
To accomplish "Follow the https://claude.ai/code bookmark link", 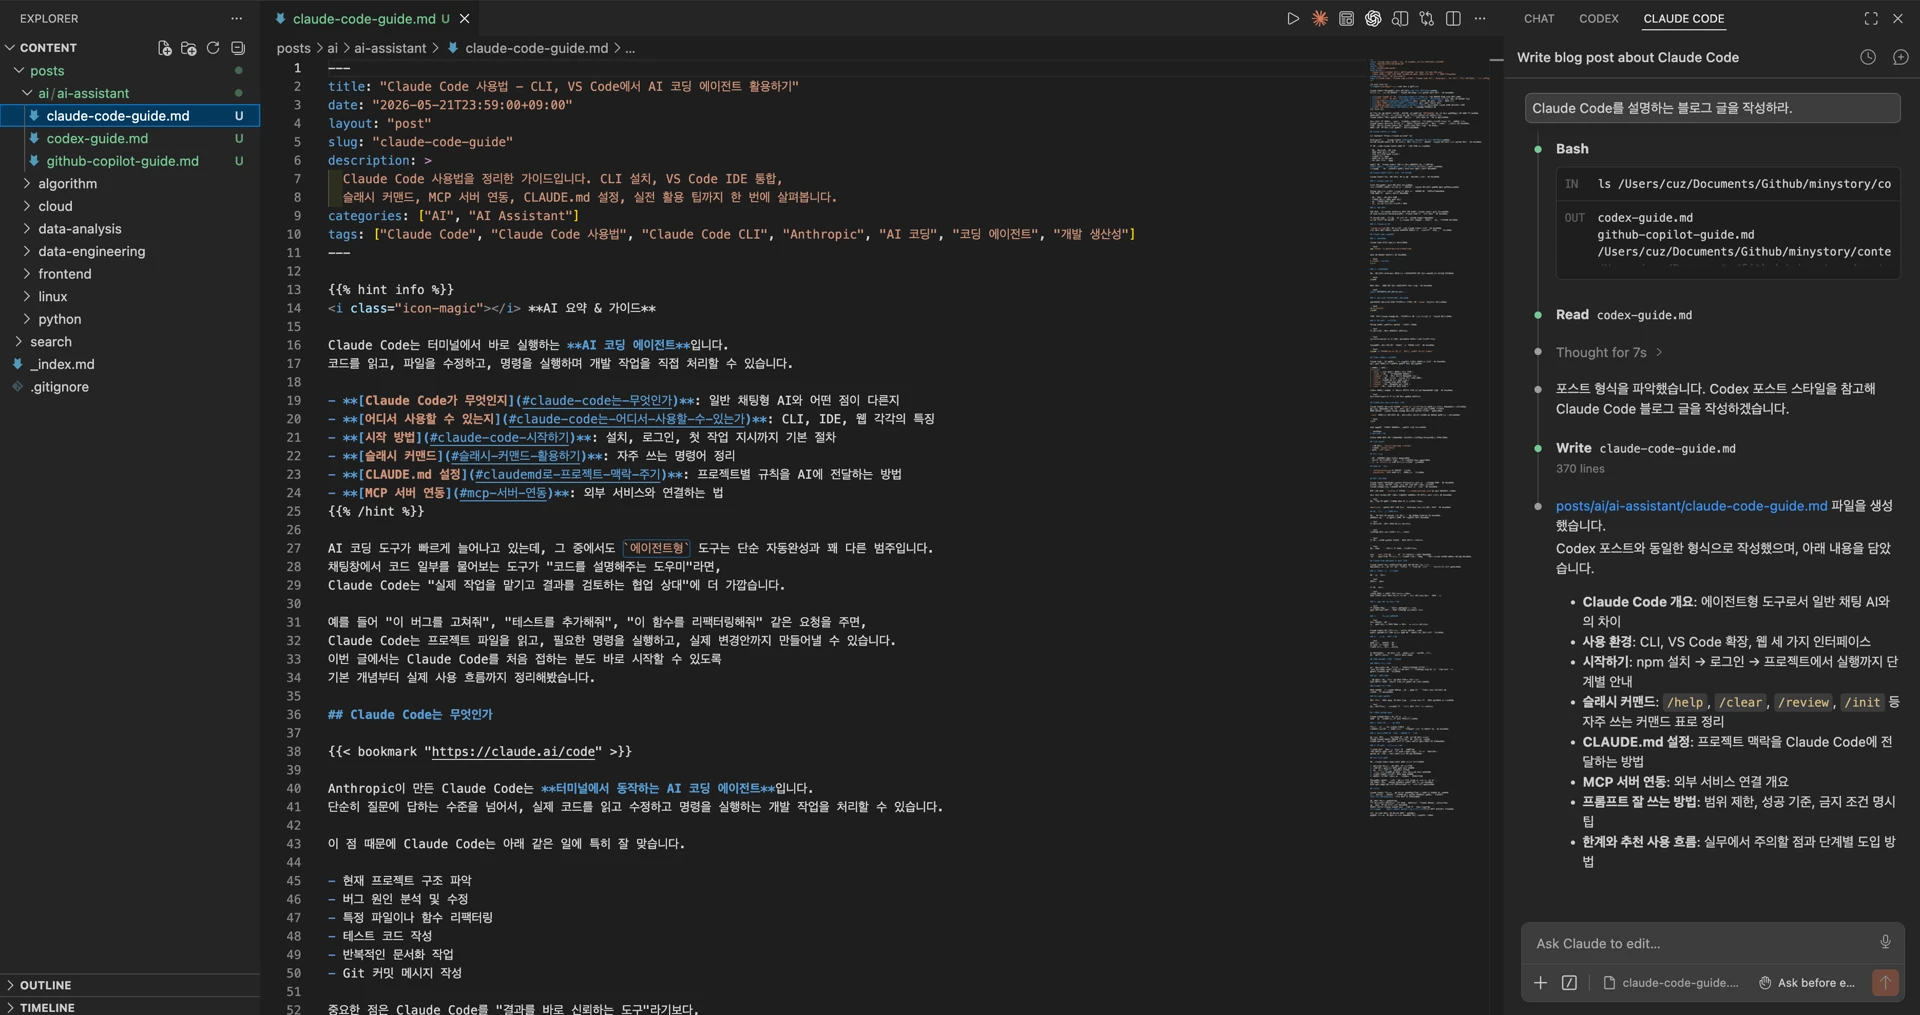I will coord(513,752).
